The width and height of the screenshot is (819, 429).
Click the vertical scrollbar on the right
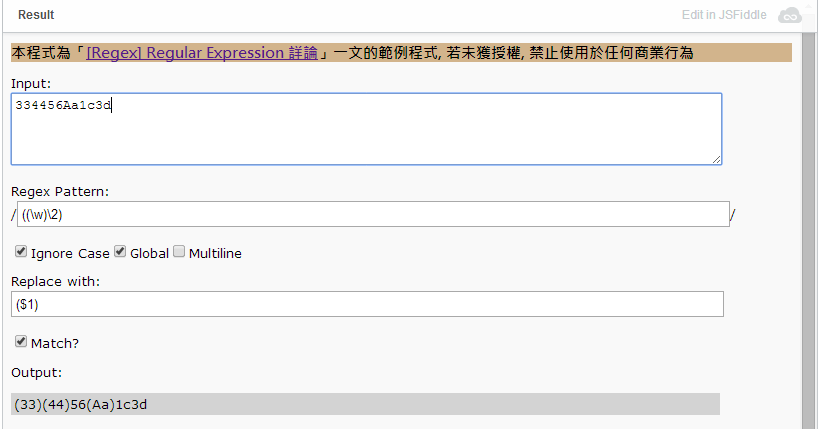[x=809, y=230]
